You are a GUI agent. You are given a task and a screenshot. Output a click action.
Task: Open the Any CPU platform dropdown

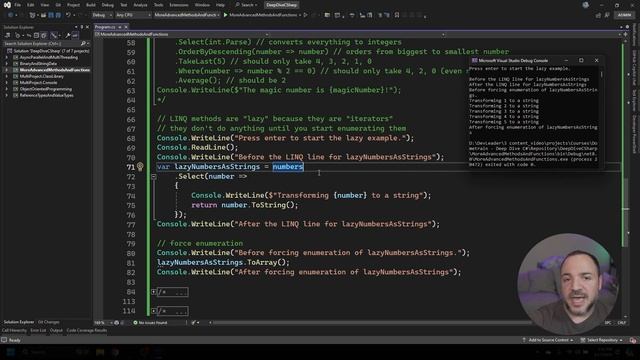133,15
